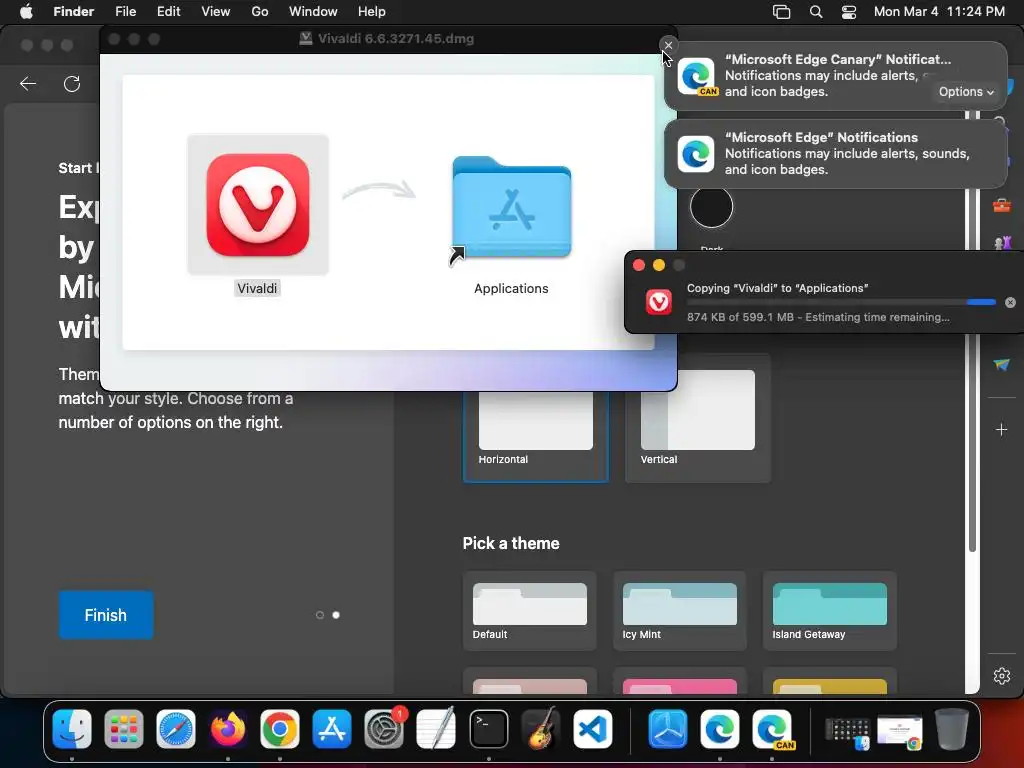Open the Microsoft Edge Canary notification banner
This screenshot has height=768, width=1024.
(835, 76)
